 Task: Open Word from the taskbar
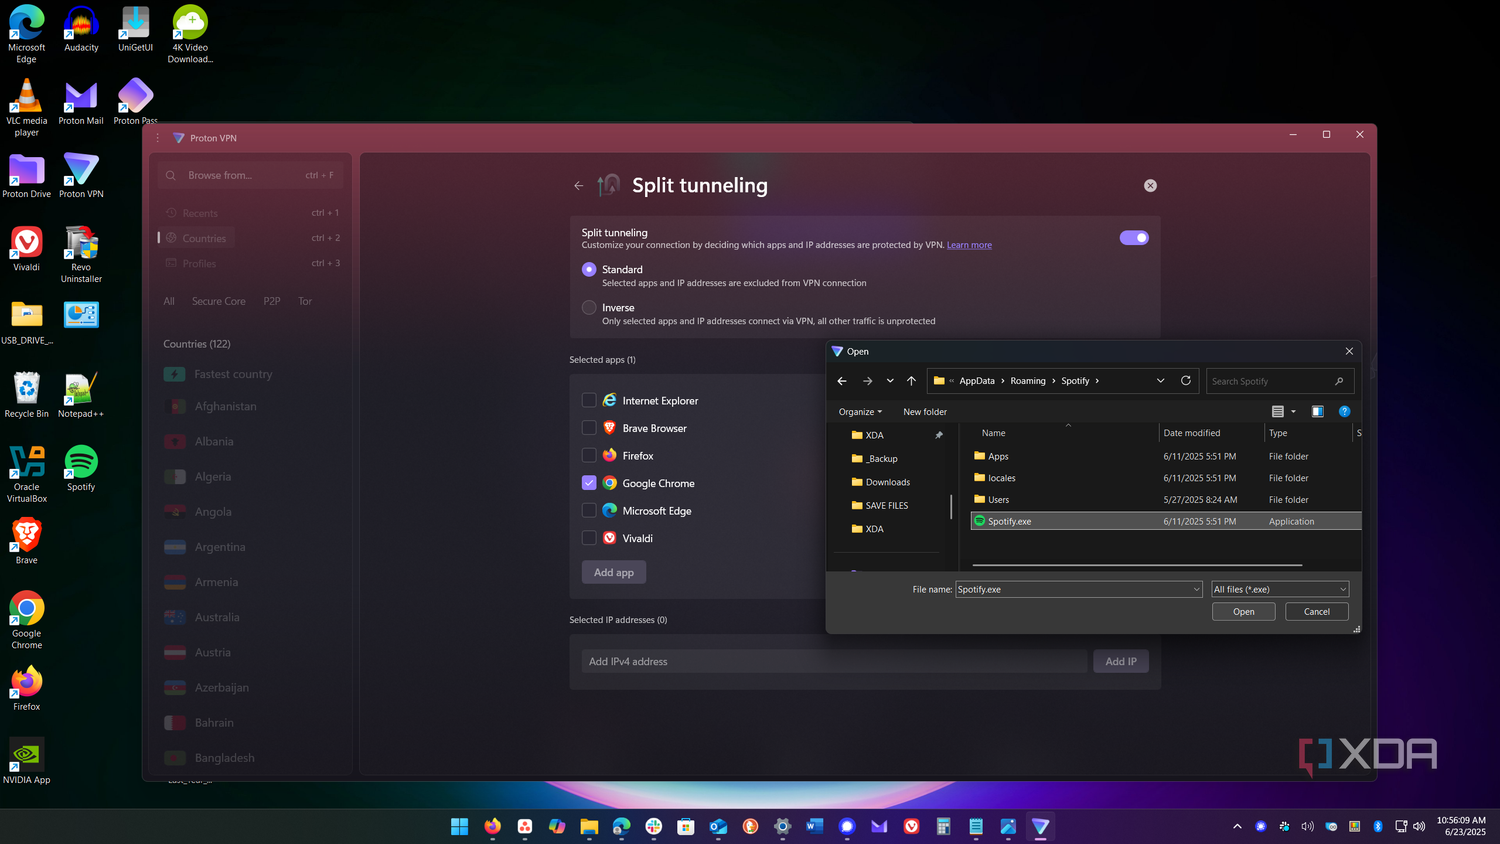tap(814, 826)
